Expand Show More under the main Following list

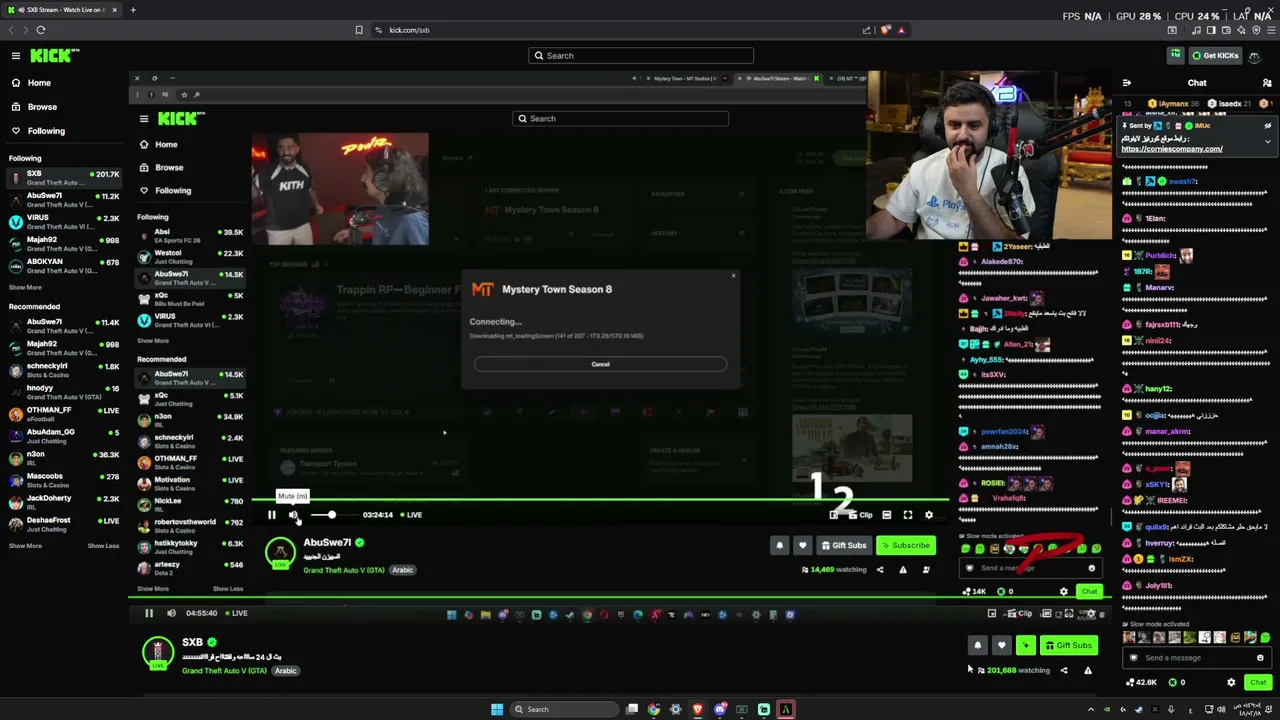(x=25, y=287)
